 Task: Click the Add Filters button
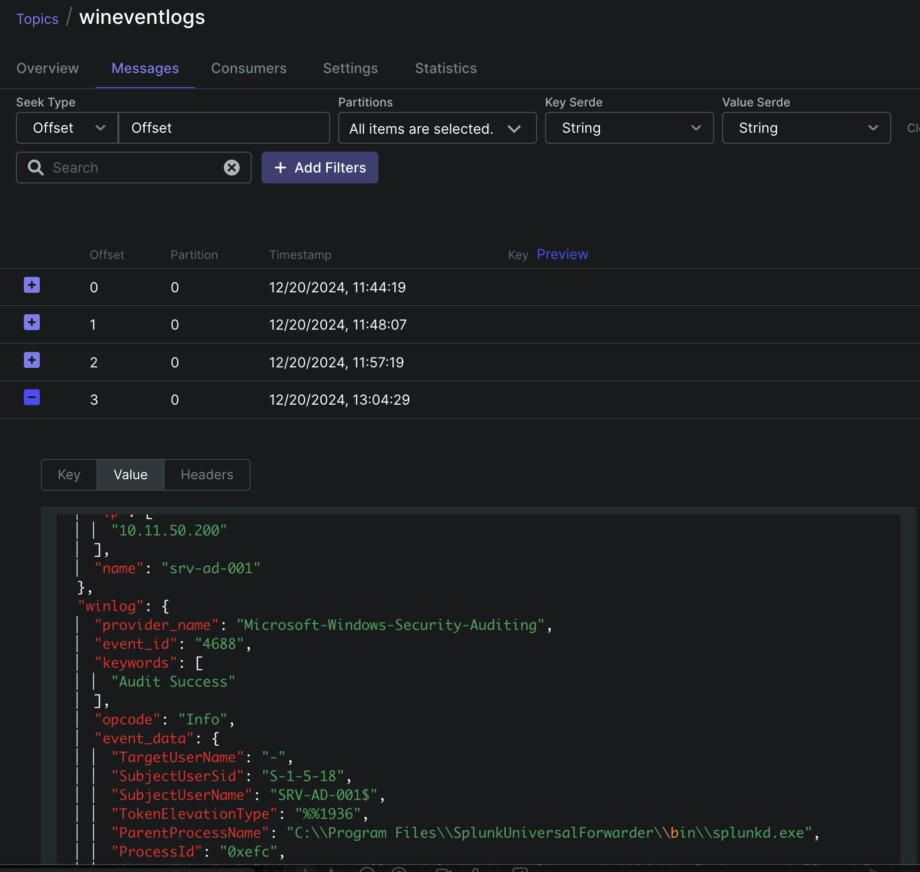(x=319, y=167)
